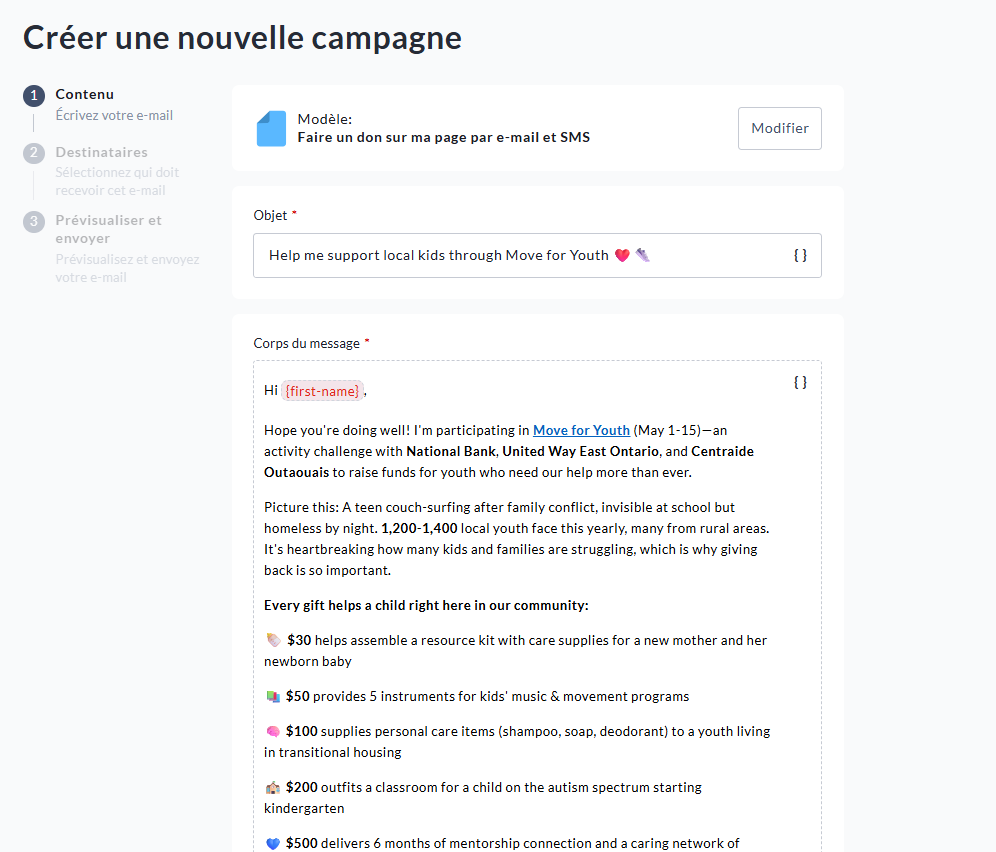The height and width of the screenshot is (852, 996).
Task: Click the blue template file icon
Action: click(271, 129)
